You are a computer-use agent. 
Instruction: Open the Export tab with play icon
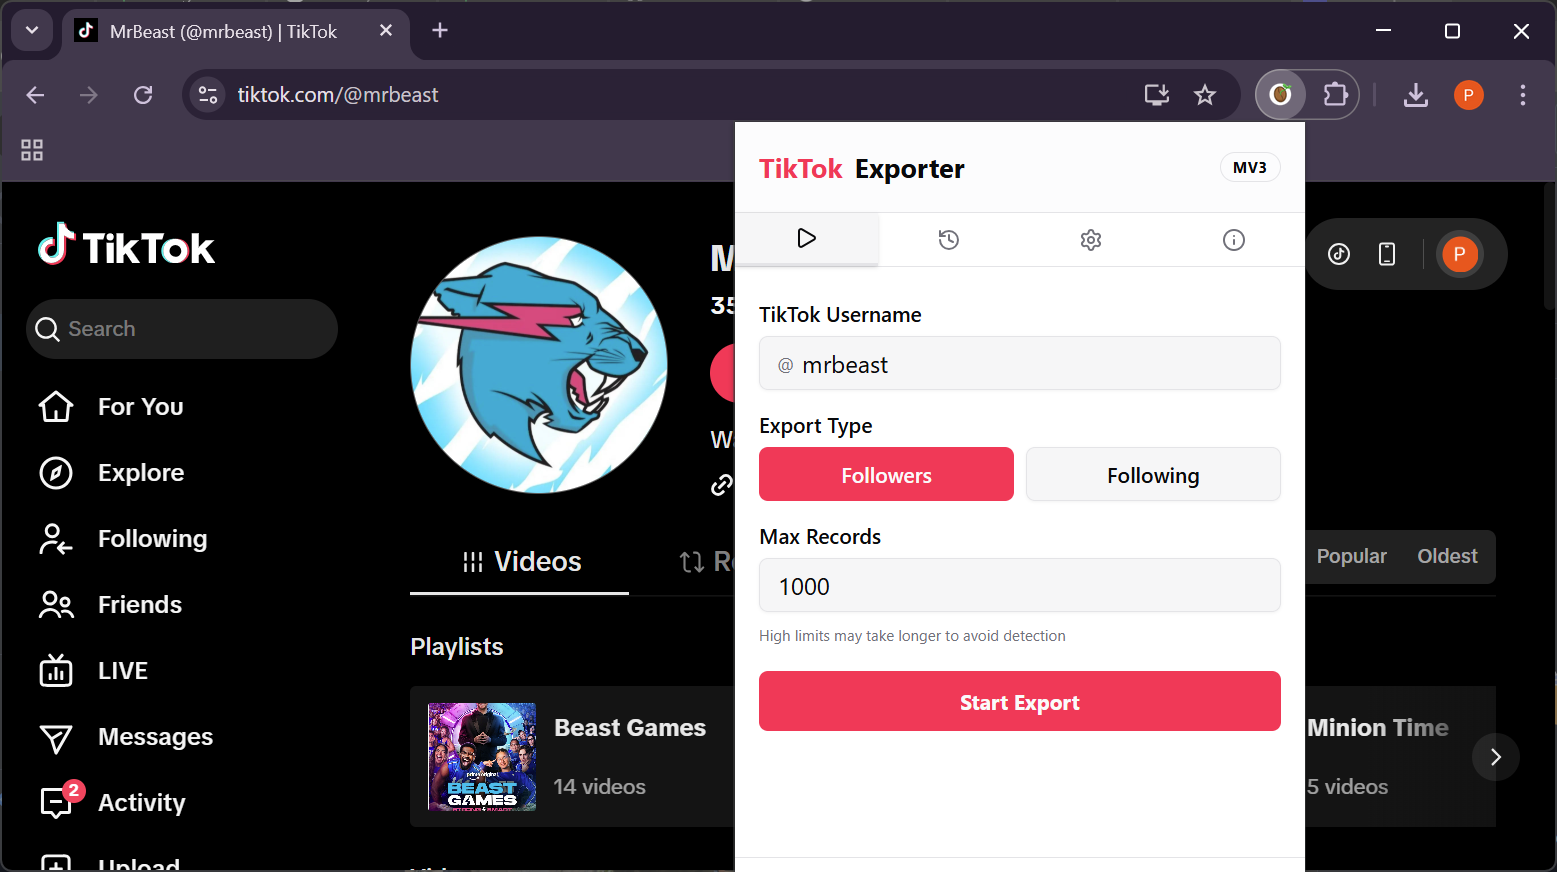coord(807,239)
